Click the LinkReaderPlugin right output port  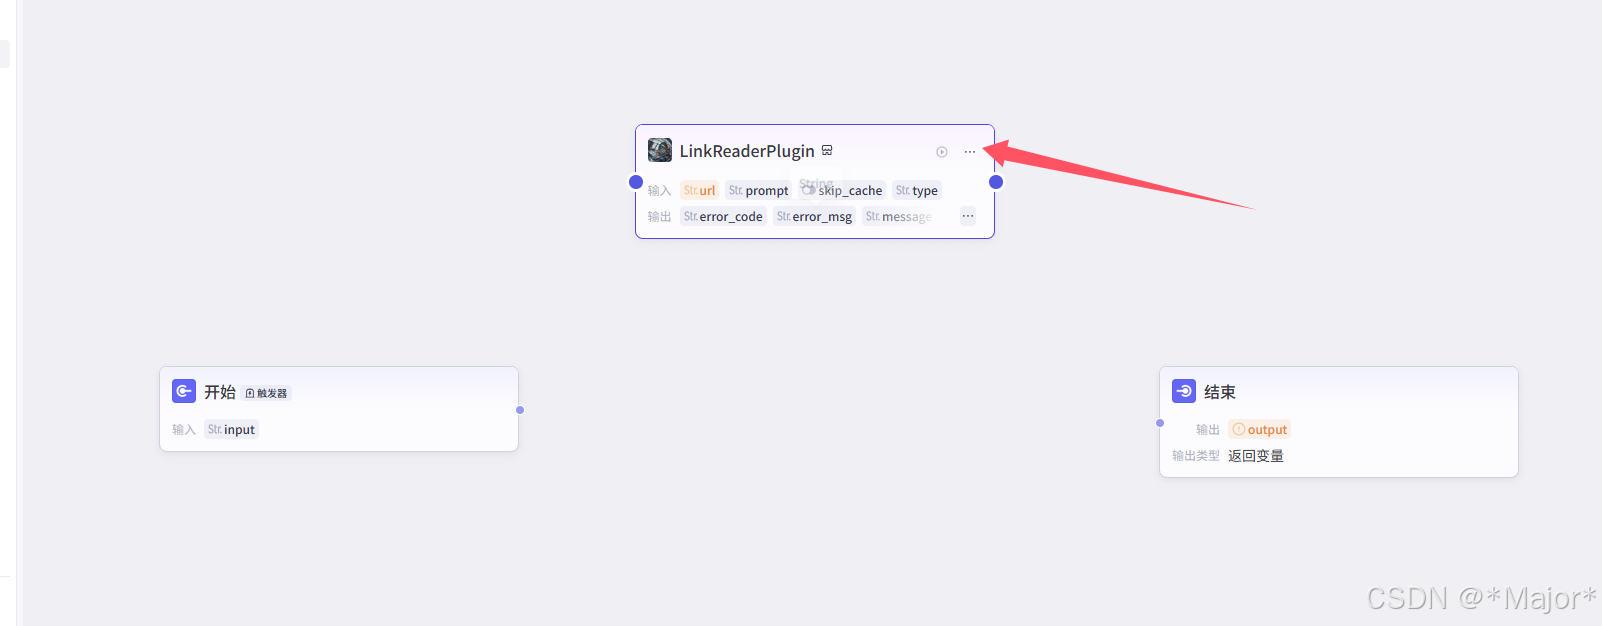tap(995, 182)
